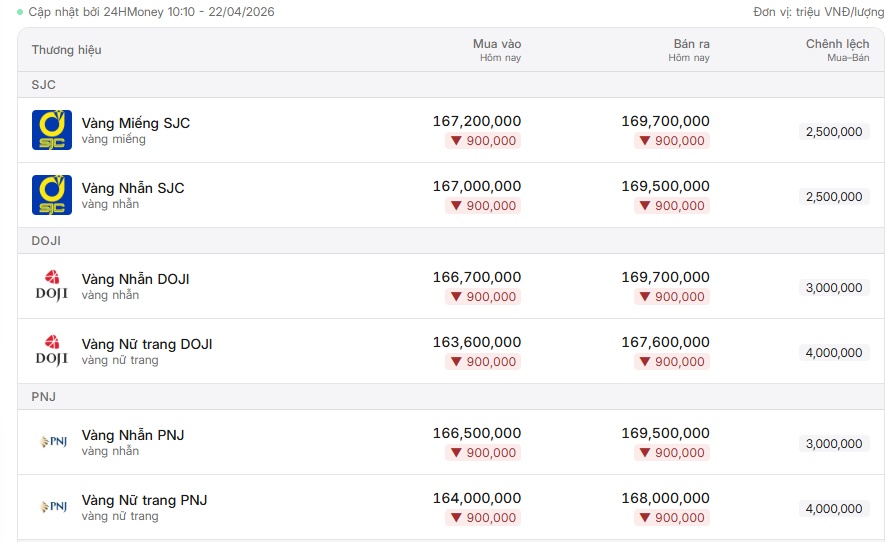Screen dimensions: 886x542
Task: Click the red down arrow under 167,200,000
Action: (x=456, y=141)
